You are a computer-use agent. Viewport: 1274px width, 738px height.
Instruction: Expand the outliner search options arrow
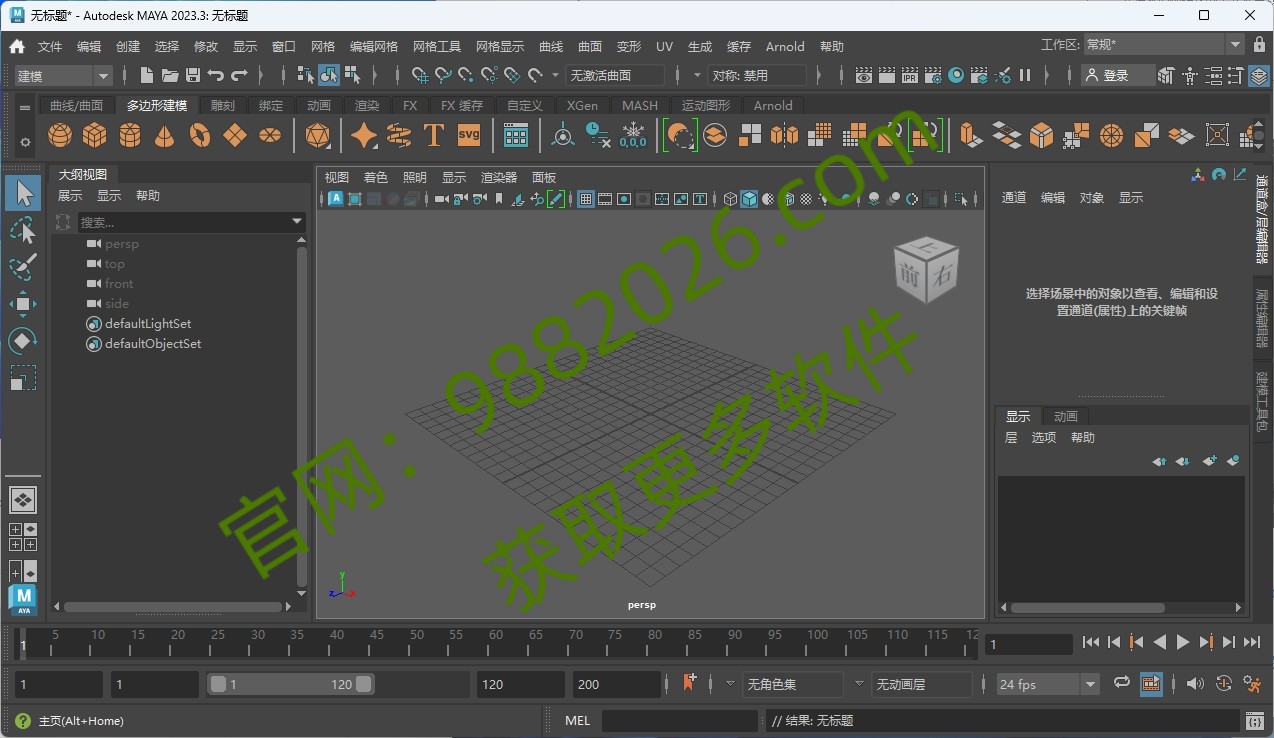click(297, 222)
